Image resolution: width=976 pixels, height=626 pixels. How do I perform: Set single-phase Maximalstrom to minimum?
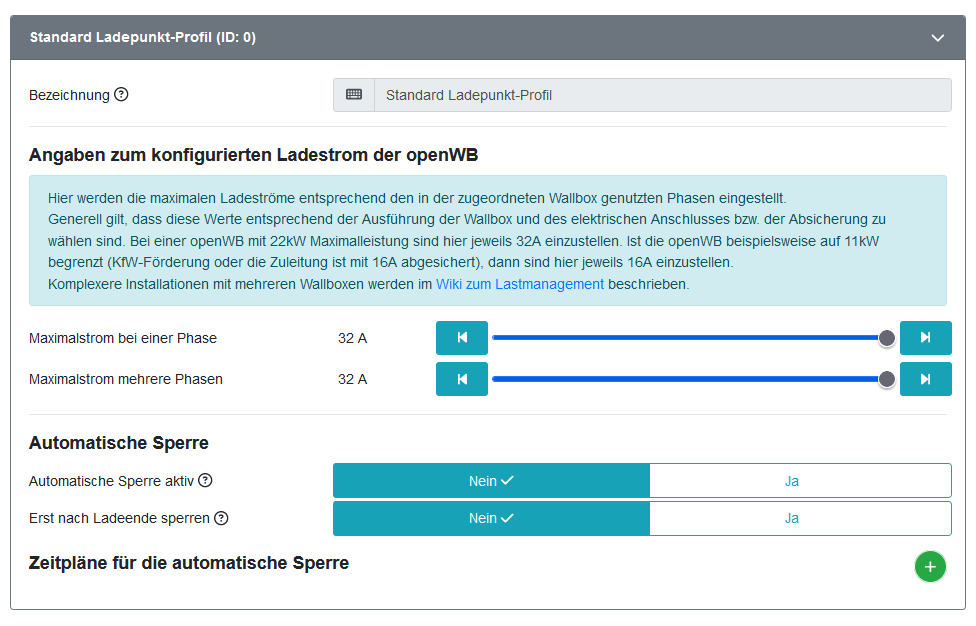462,338
